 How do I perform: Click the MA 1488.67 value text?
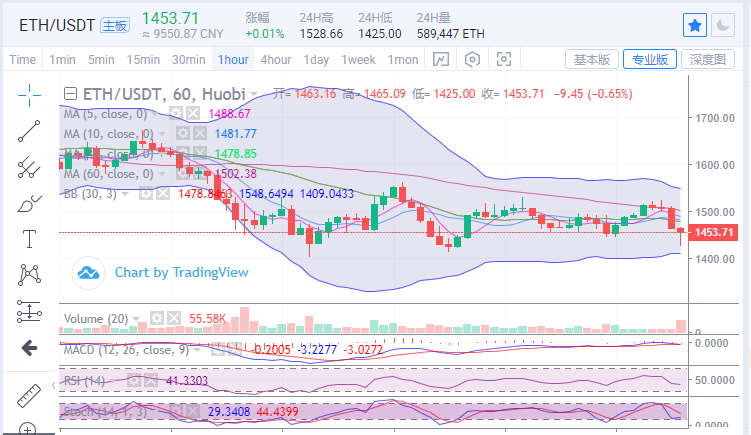(x=229, y=114)
